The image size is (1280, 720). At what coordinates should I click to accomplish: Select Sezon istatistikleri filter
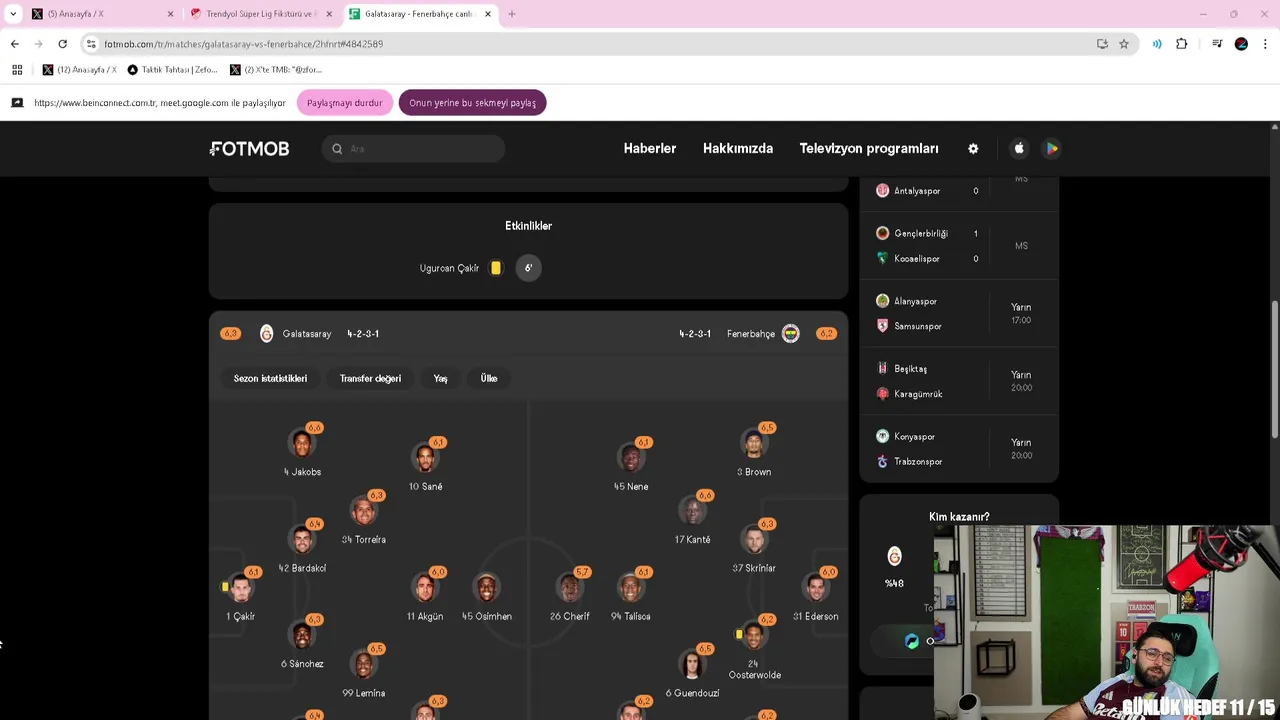(x=270, y=378)
